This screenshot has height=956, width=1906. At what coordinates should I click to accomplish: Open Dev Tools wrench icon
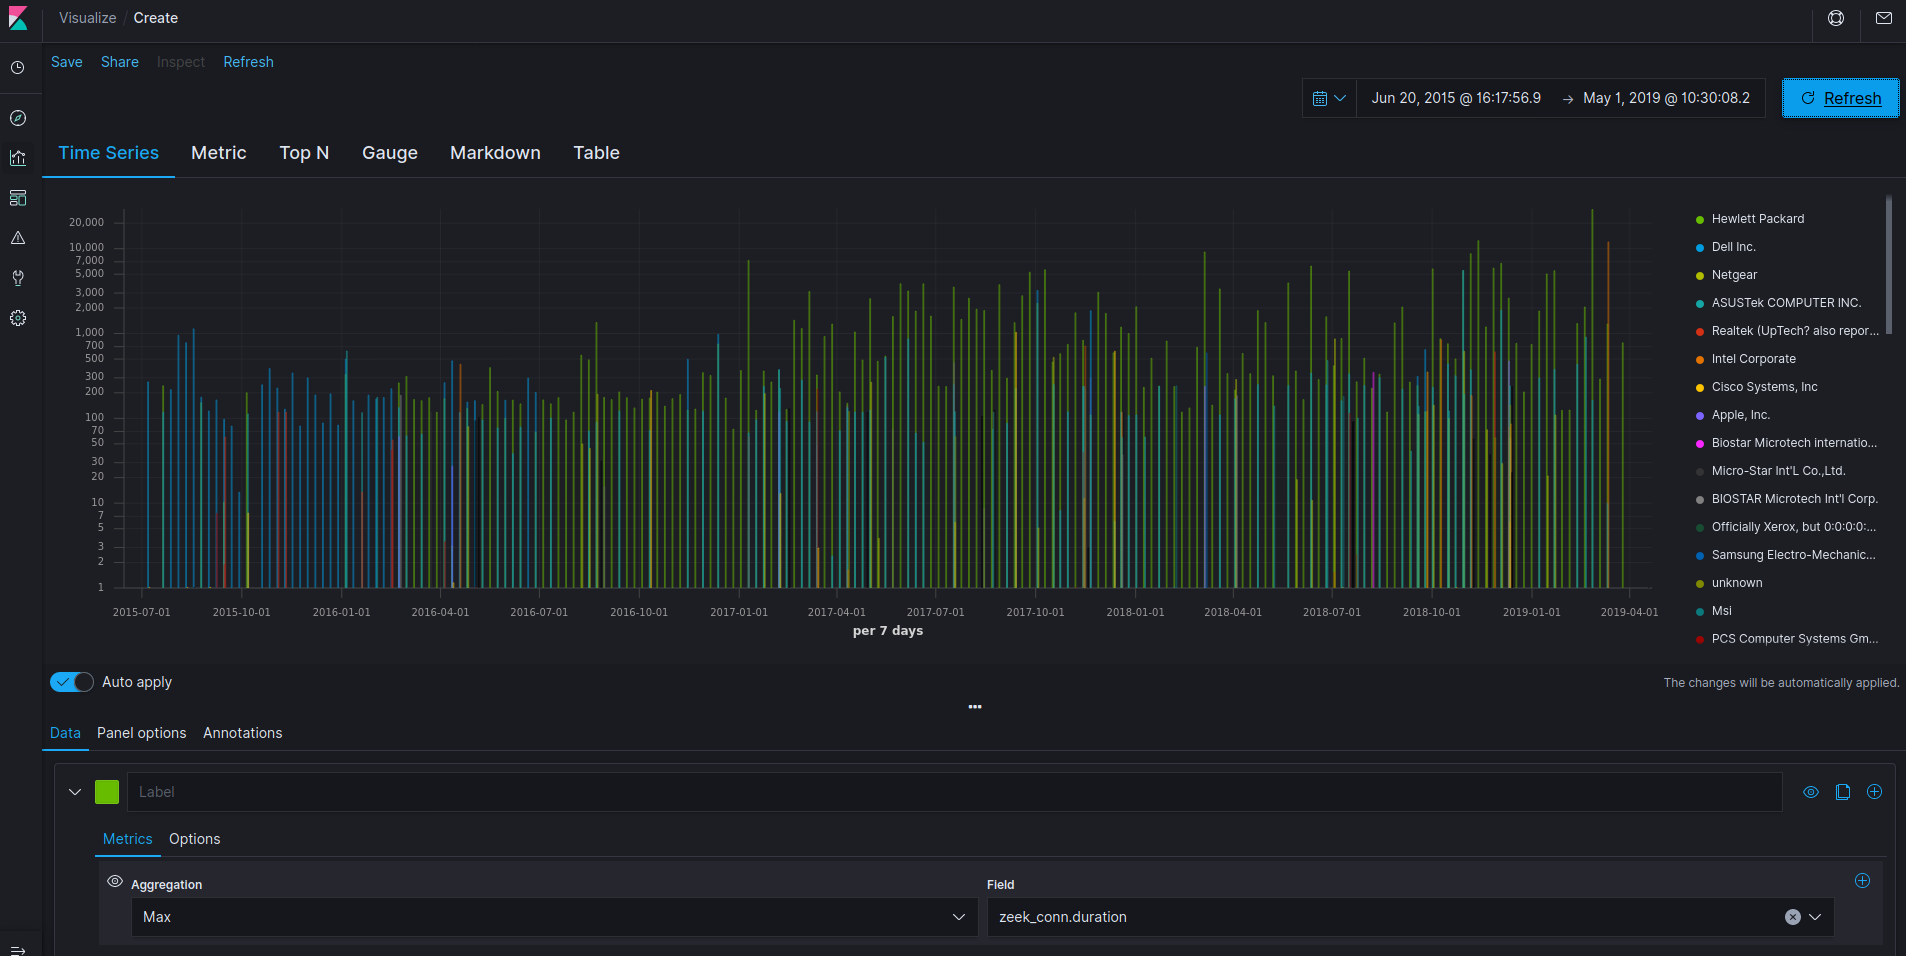tap(18, 277)
